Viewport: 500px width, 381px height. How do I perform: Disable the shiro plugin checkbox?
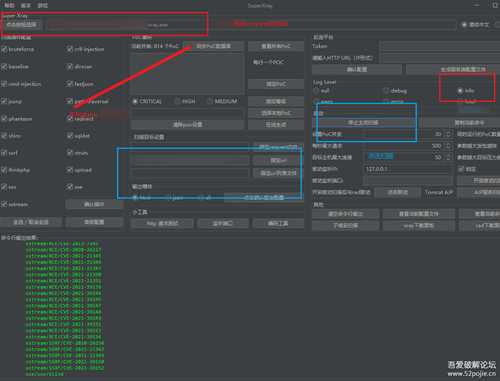4,136
